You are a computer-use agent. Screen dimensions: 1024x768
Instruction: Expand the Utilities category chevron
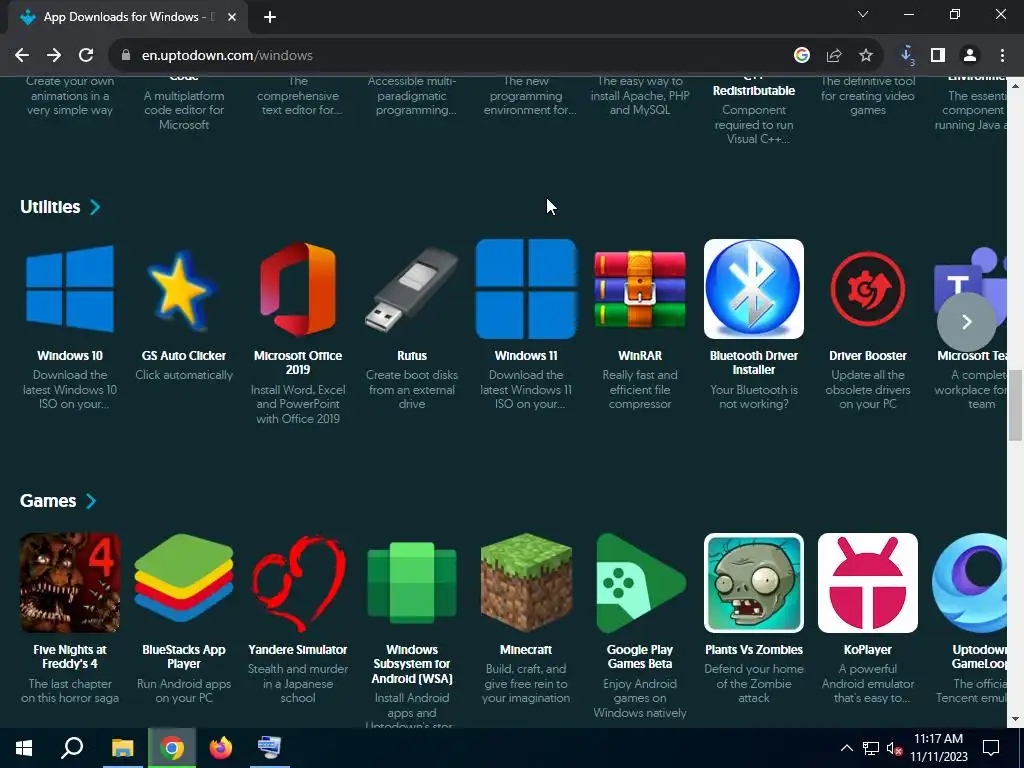point(95,207)
